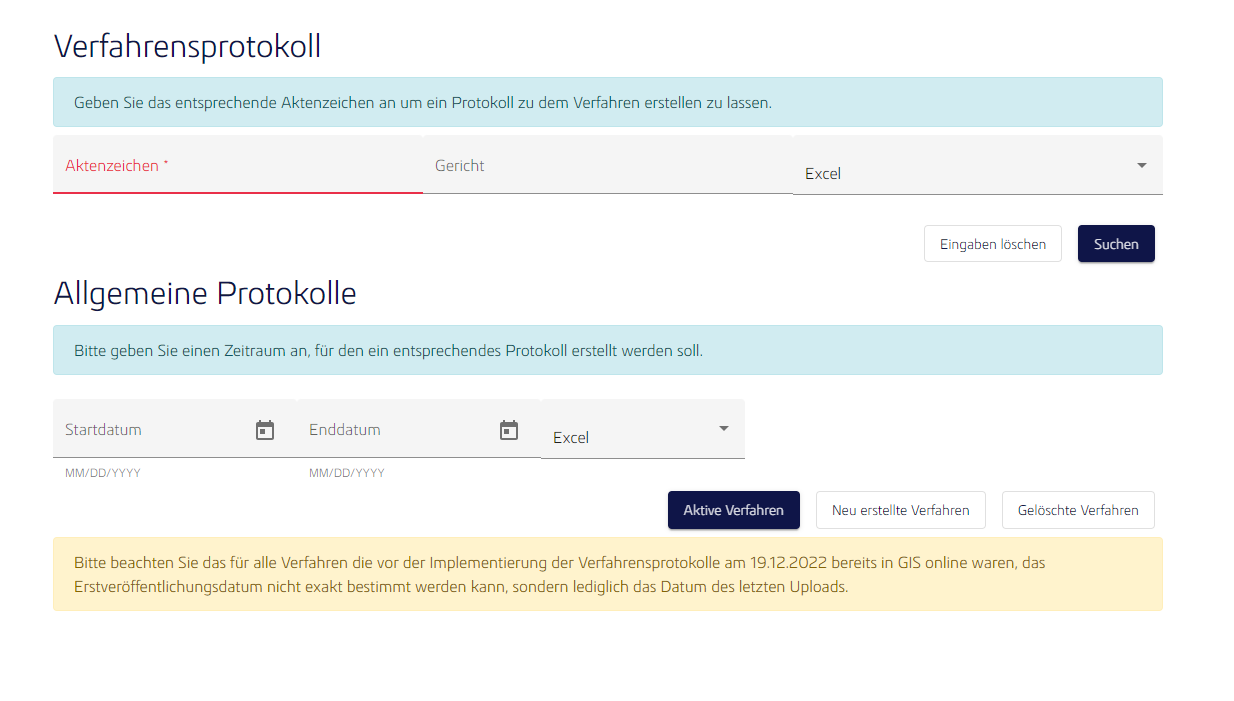Focus the Aktenzeichen required input field
Viewport: 1234px width, 701px height.
click(x=238, y=165)
